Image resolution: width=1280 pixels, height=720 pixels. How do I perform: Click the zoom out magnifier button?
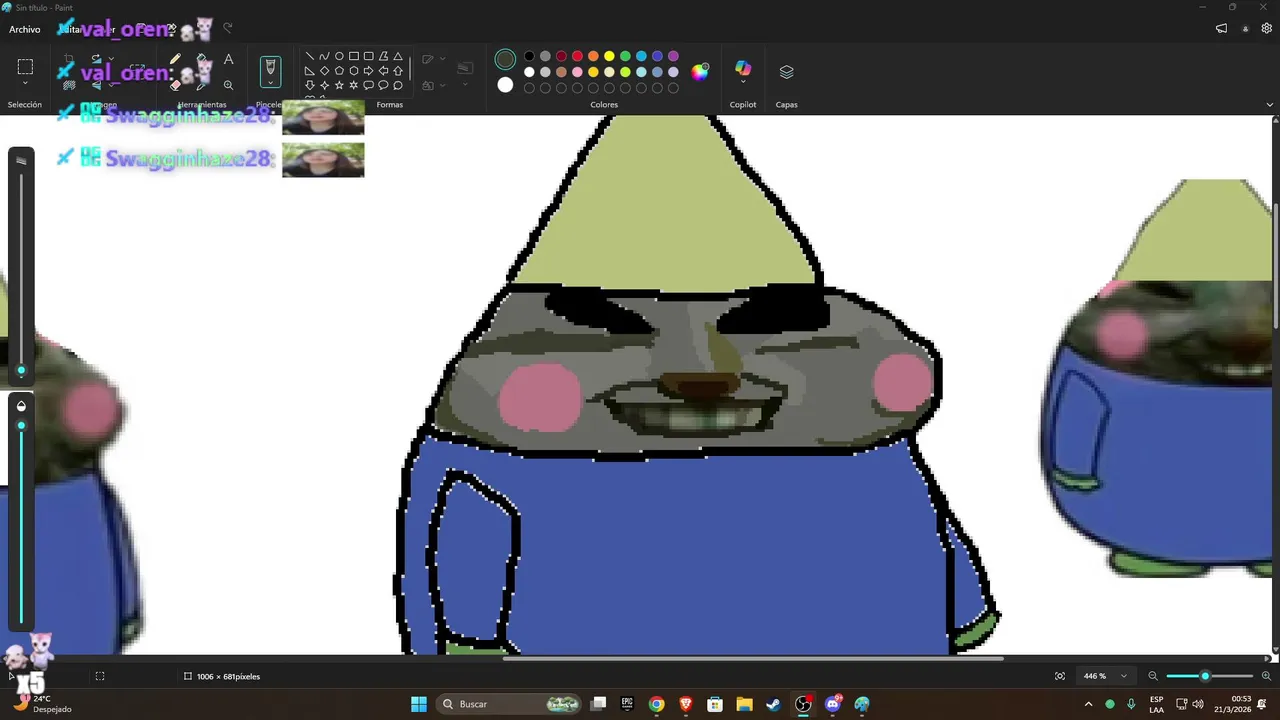1153,676
